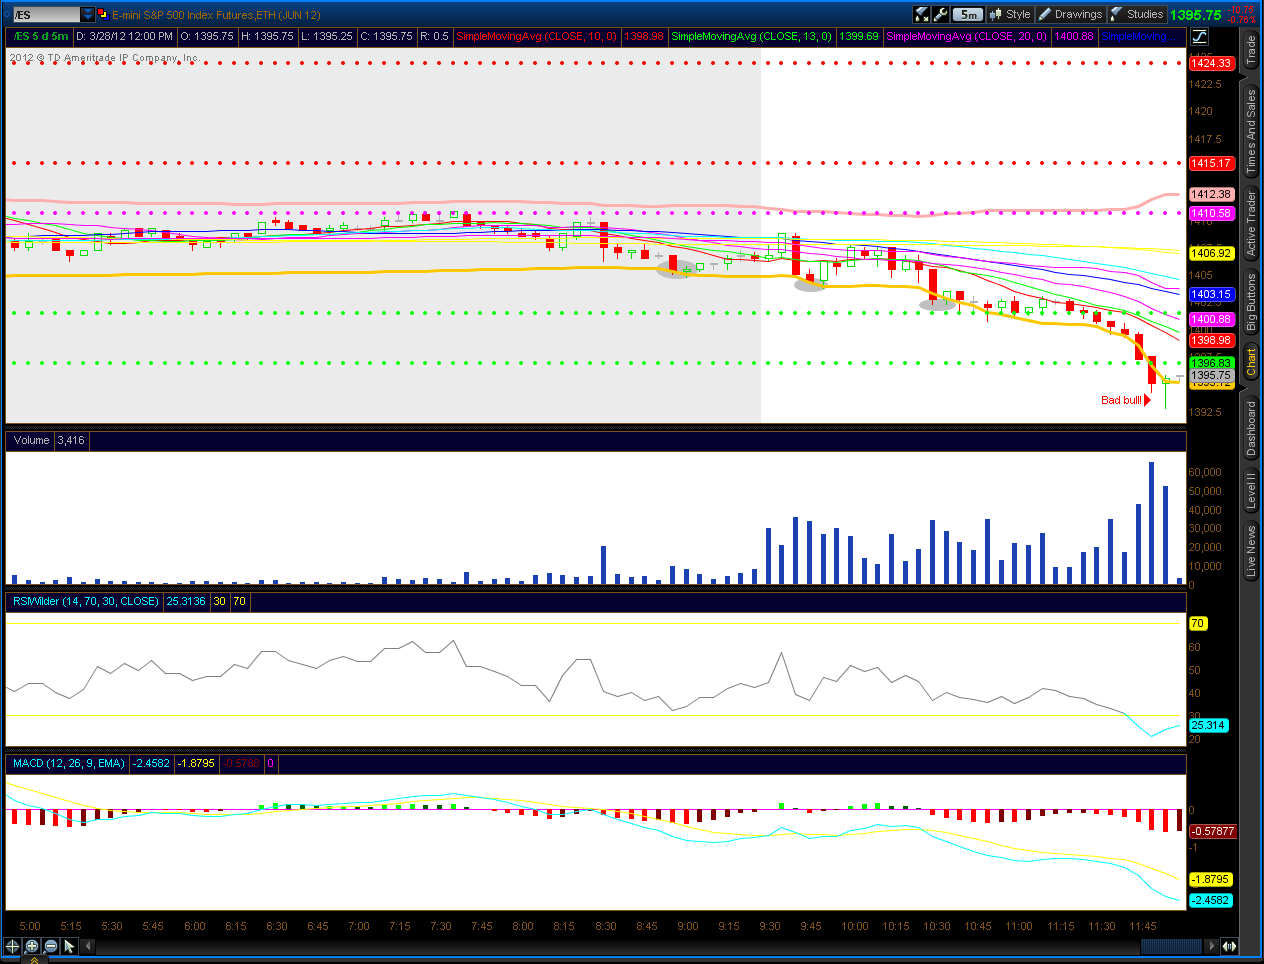Image resolution: width=1264 pixels, height=964 pixels.
Task: Toggle the price axis scale icon
Action: 1199,36
